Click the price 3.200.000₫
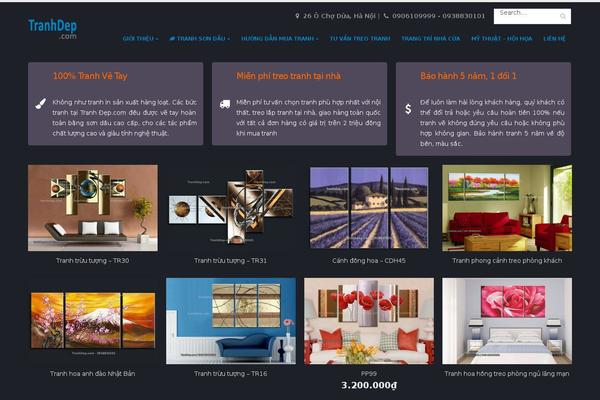Screen dimensions: 600x400 click(369, 385)
